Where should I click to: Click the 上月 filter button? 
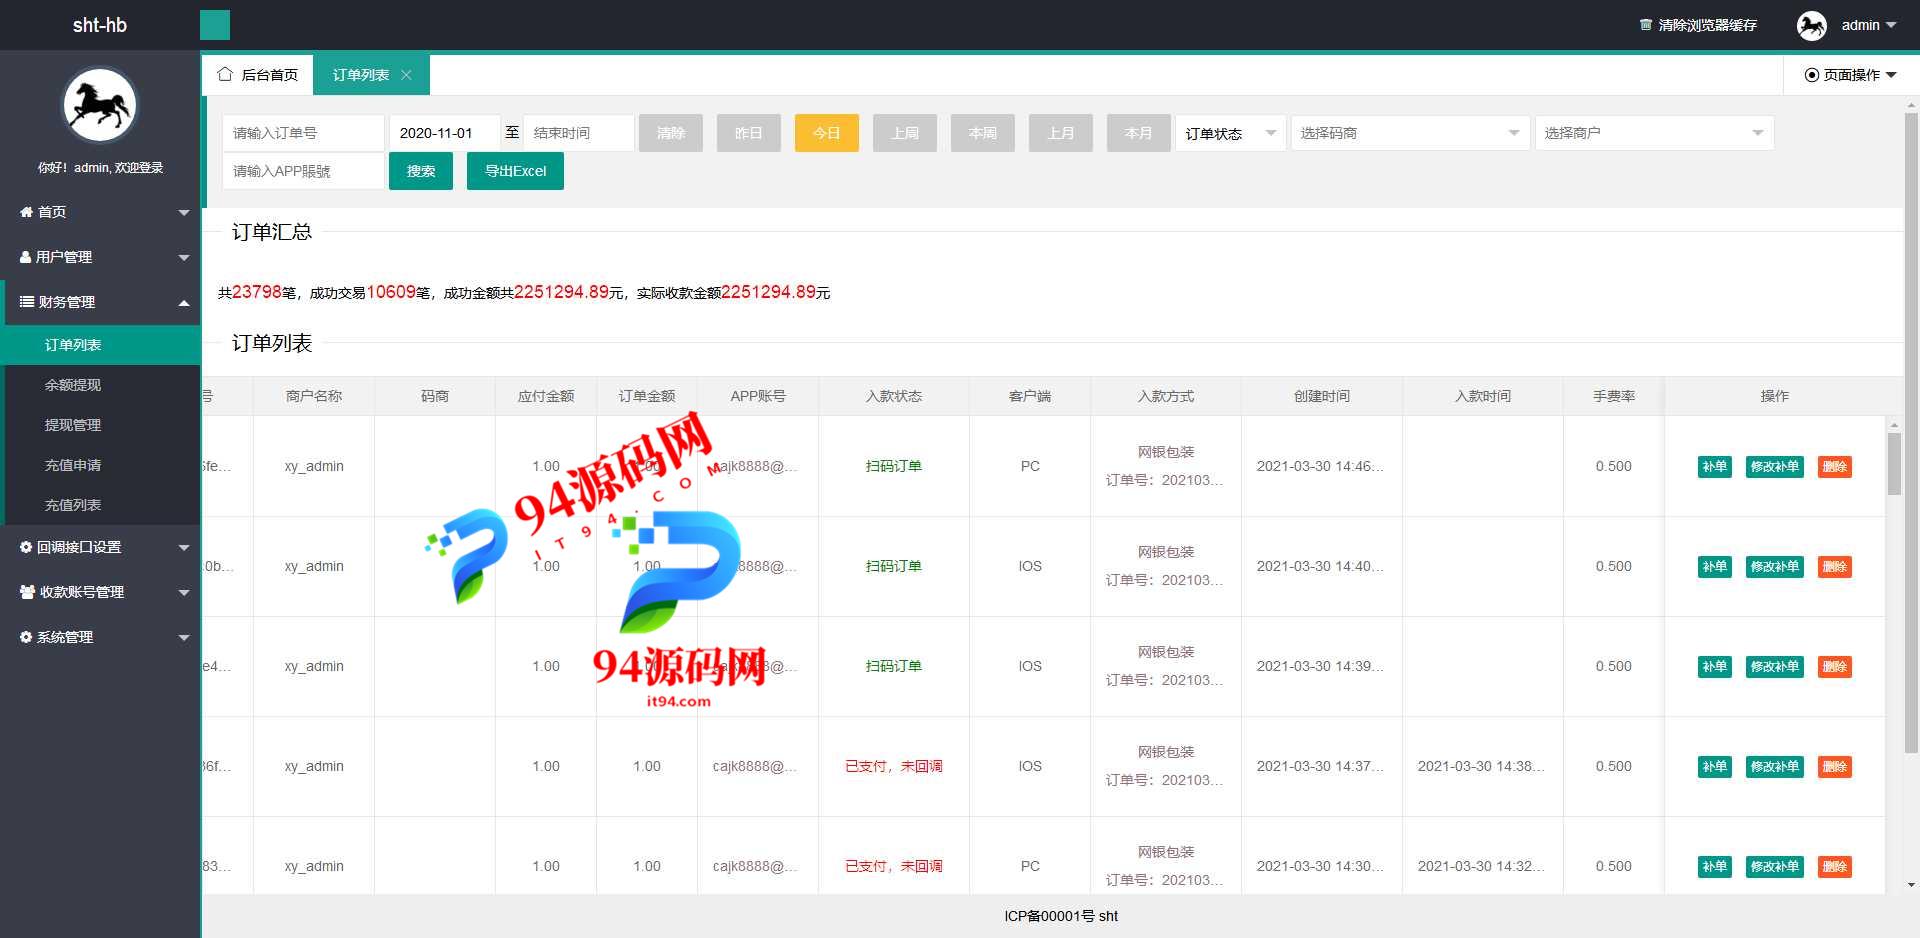[1061, 133]
